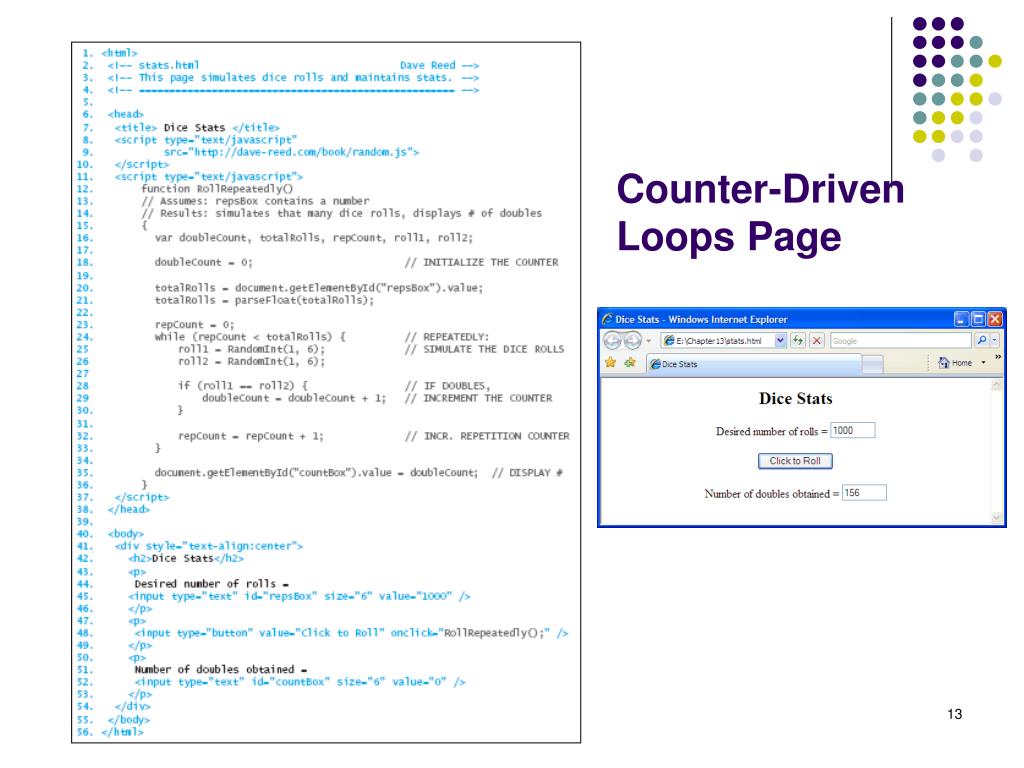Open search options dropdown beside the magnifier
Screen dimensions: 1024x768
[995, 340]
